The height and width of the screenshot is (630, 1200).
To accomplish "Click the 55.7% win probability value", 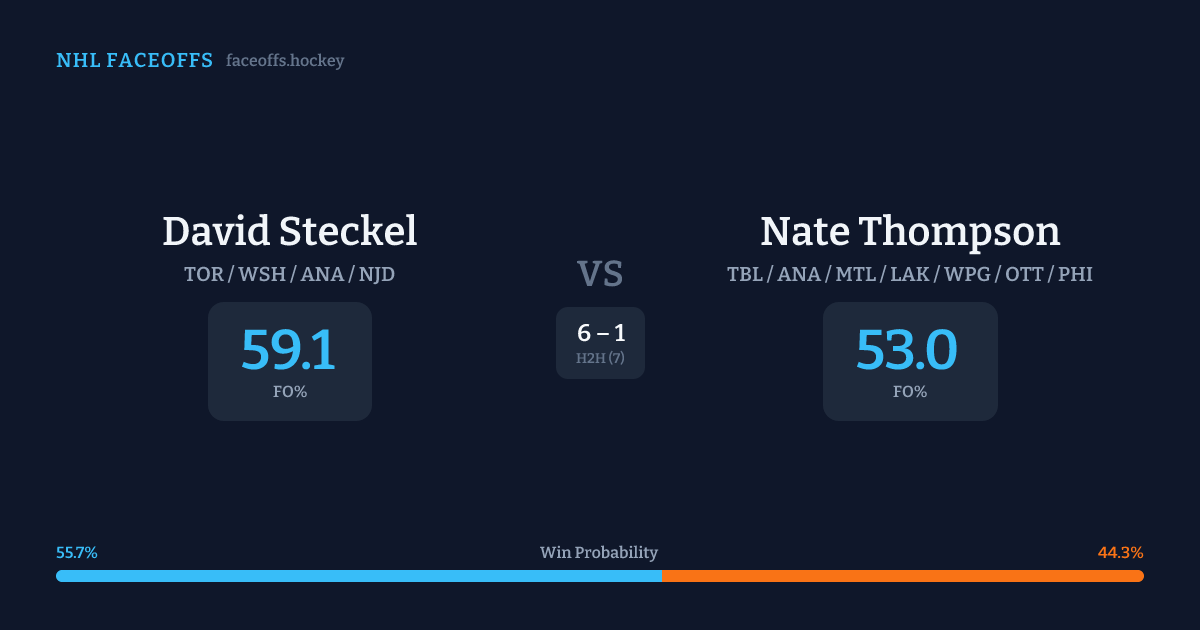I will click(x=77, y=553).
